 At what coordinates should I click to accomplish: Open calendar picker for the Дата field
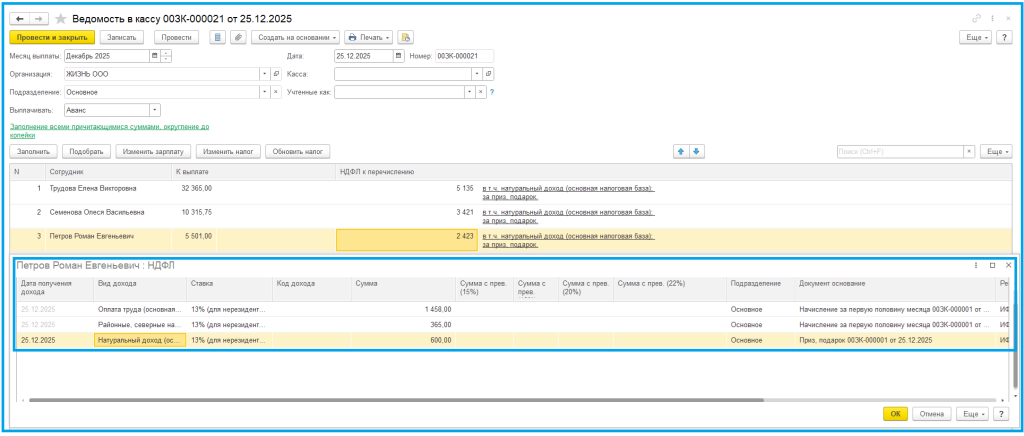[399, 56]
